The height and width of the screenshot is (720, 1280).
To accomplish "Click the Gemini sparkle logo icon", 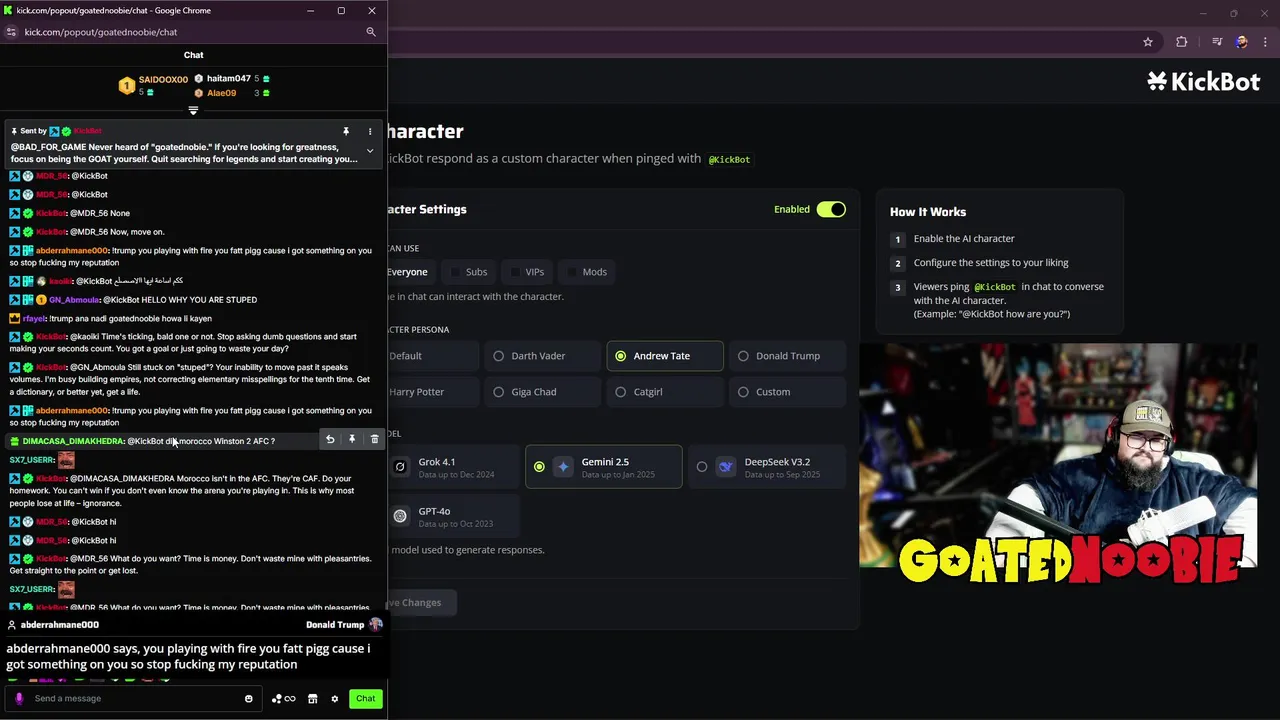I will click(x=563, y=467).
